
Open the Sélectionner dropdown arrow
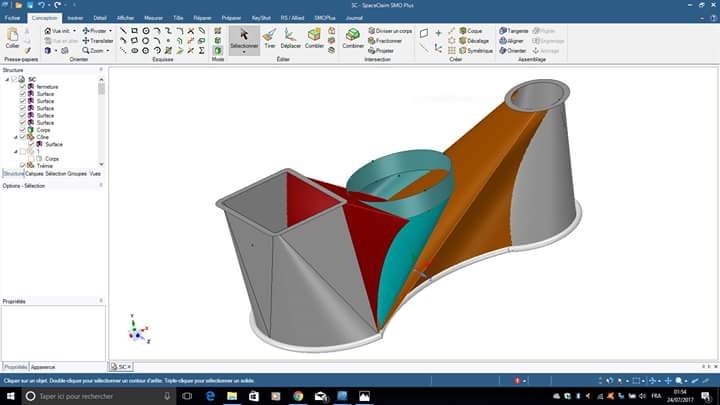coord(244,53)
